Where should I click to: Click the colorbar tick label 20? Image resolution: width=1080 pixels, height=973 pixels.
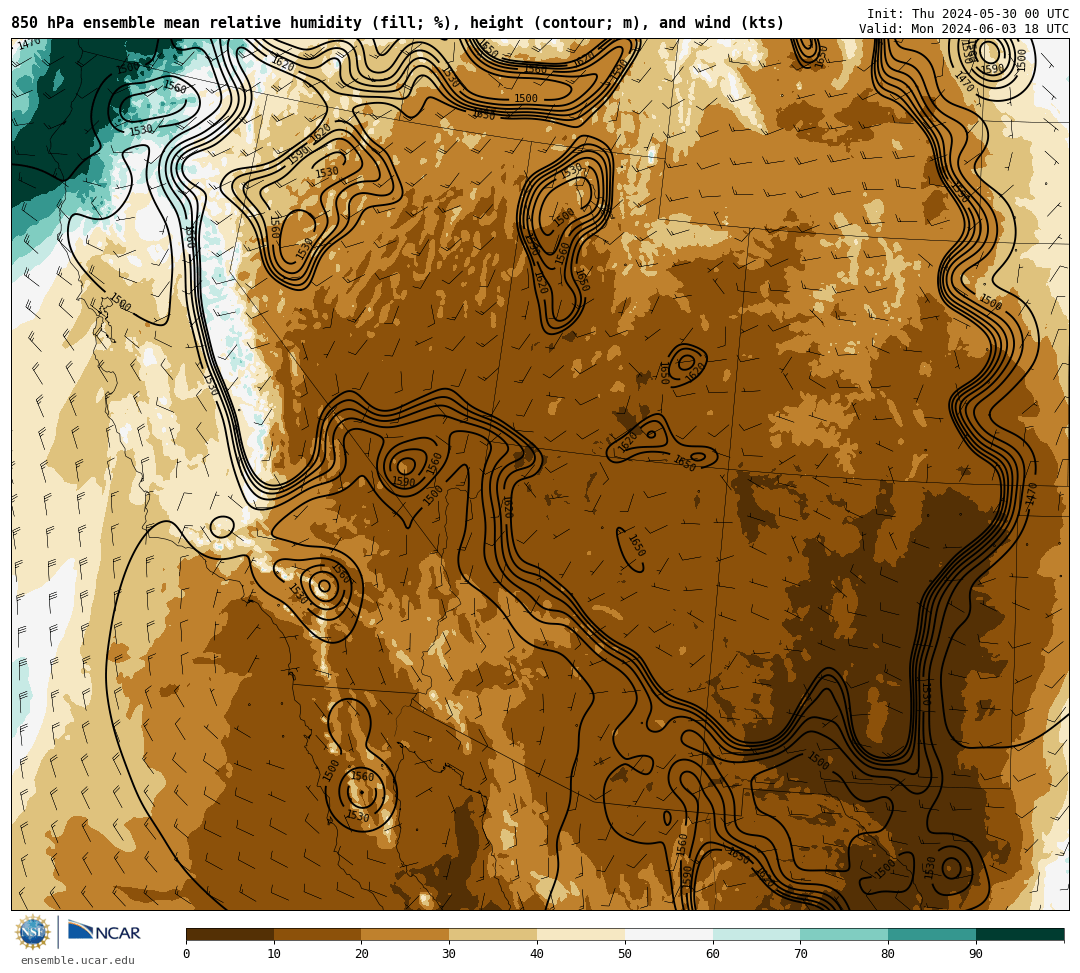click(362, 954)
